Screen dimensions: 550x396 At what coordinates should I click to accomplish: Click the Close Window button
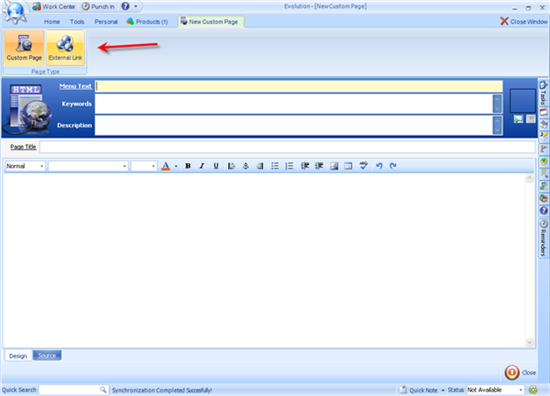(523, 22)
